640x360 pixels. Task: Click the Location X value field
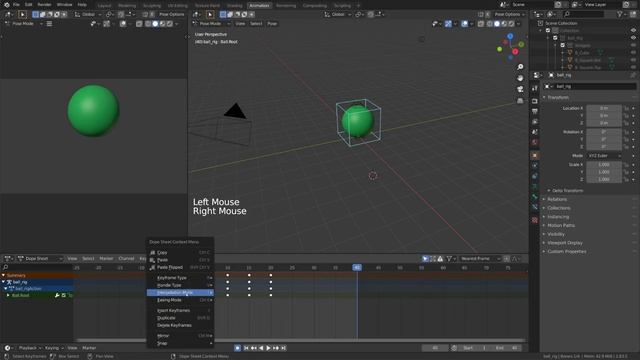(604, 108)
